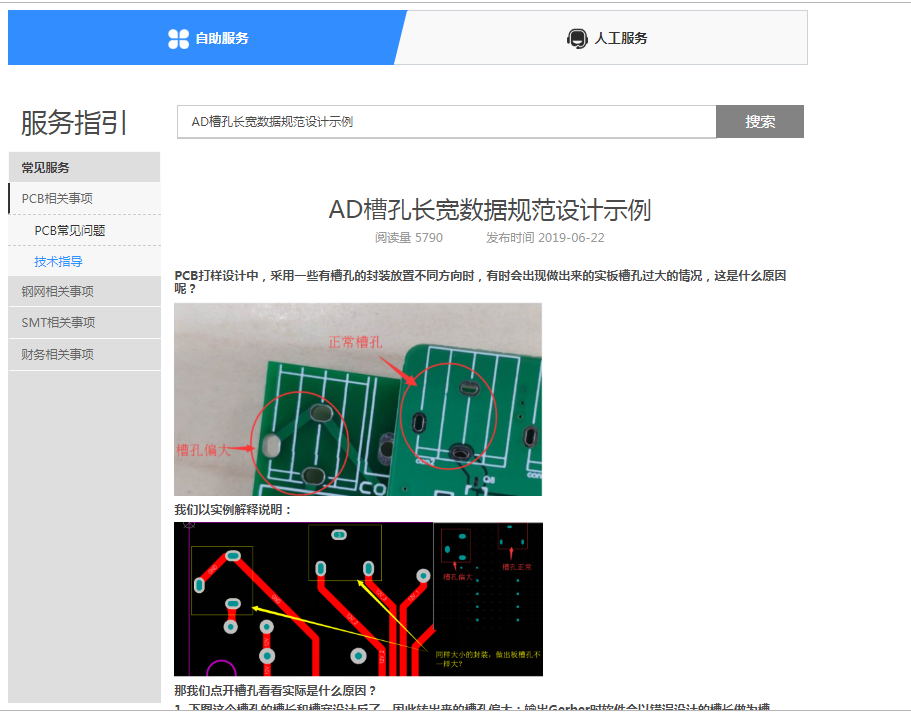Screen dimensions: 911x717
Task: Switch to the 自助服务 tab
Action: pyautogui.click(x=207, y=38)
